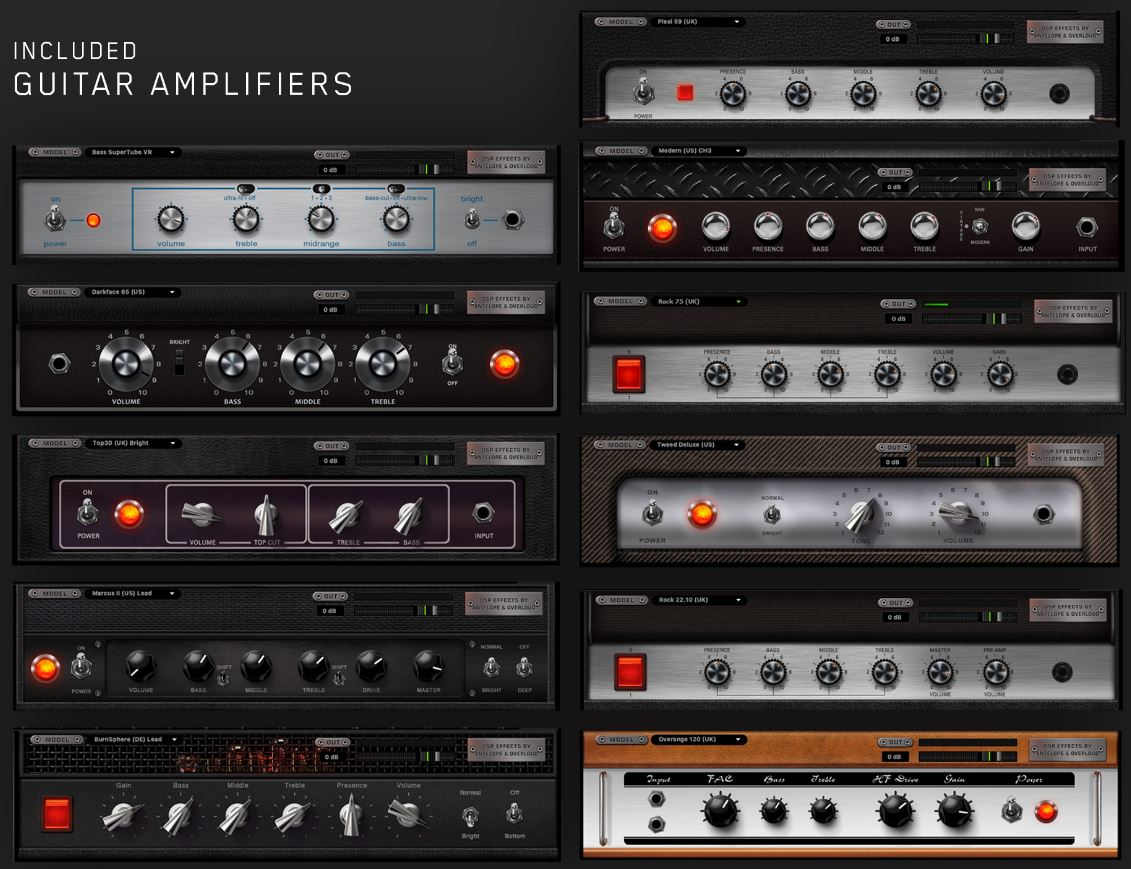Open the Overange 120 (UK) model dropdown
Viewport: 1131px width, 869px height.
coord(698,739)
